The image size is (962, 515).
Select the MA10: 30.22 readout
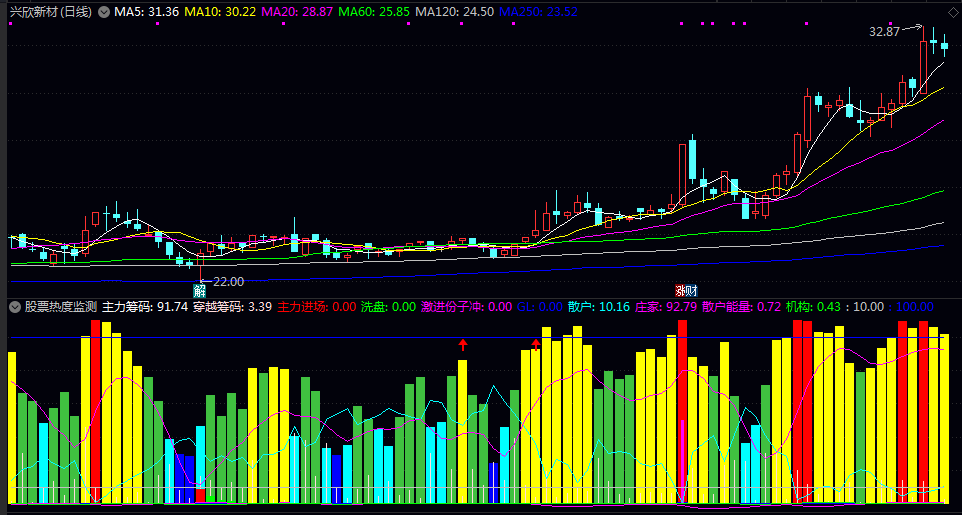(x=220, y=12)
